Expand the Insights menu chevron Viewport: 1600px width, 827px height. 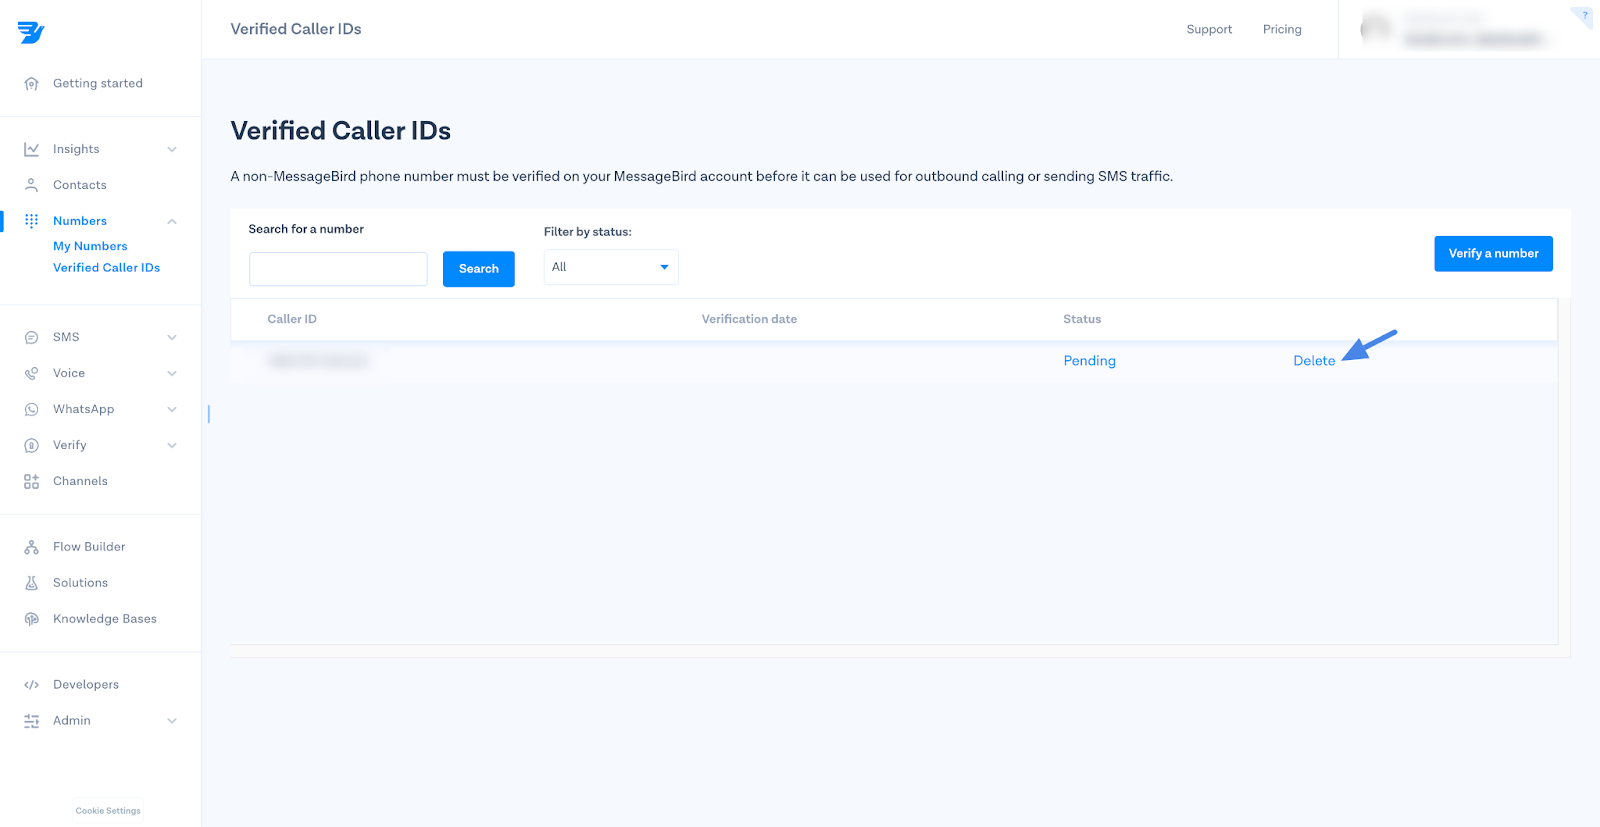click(x=172, y=150)
